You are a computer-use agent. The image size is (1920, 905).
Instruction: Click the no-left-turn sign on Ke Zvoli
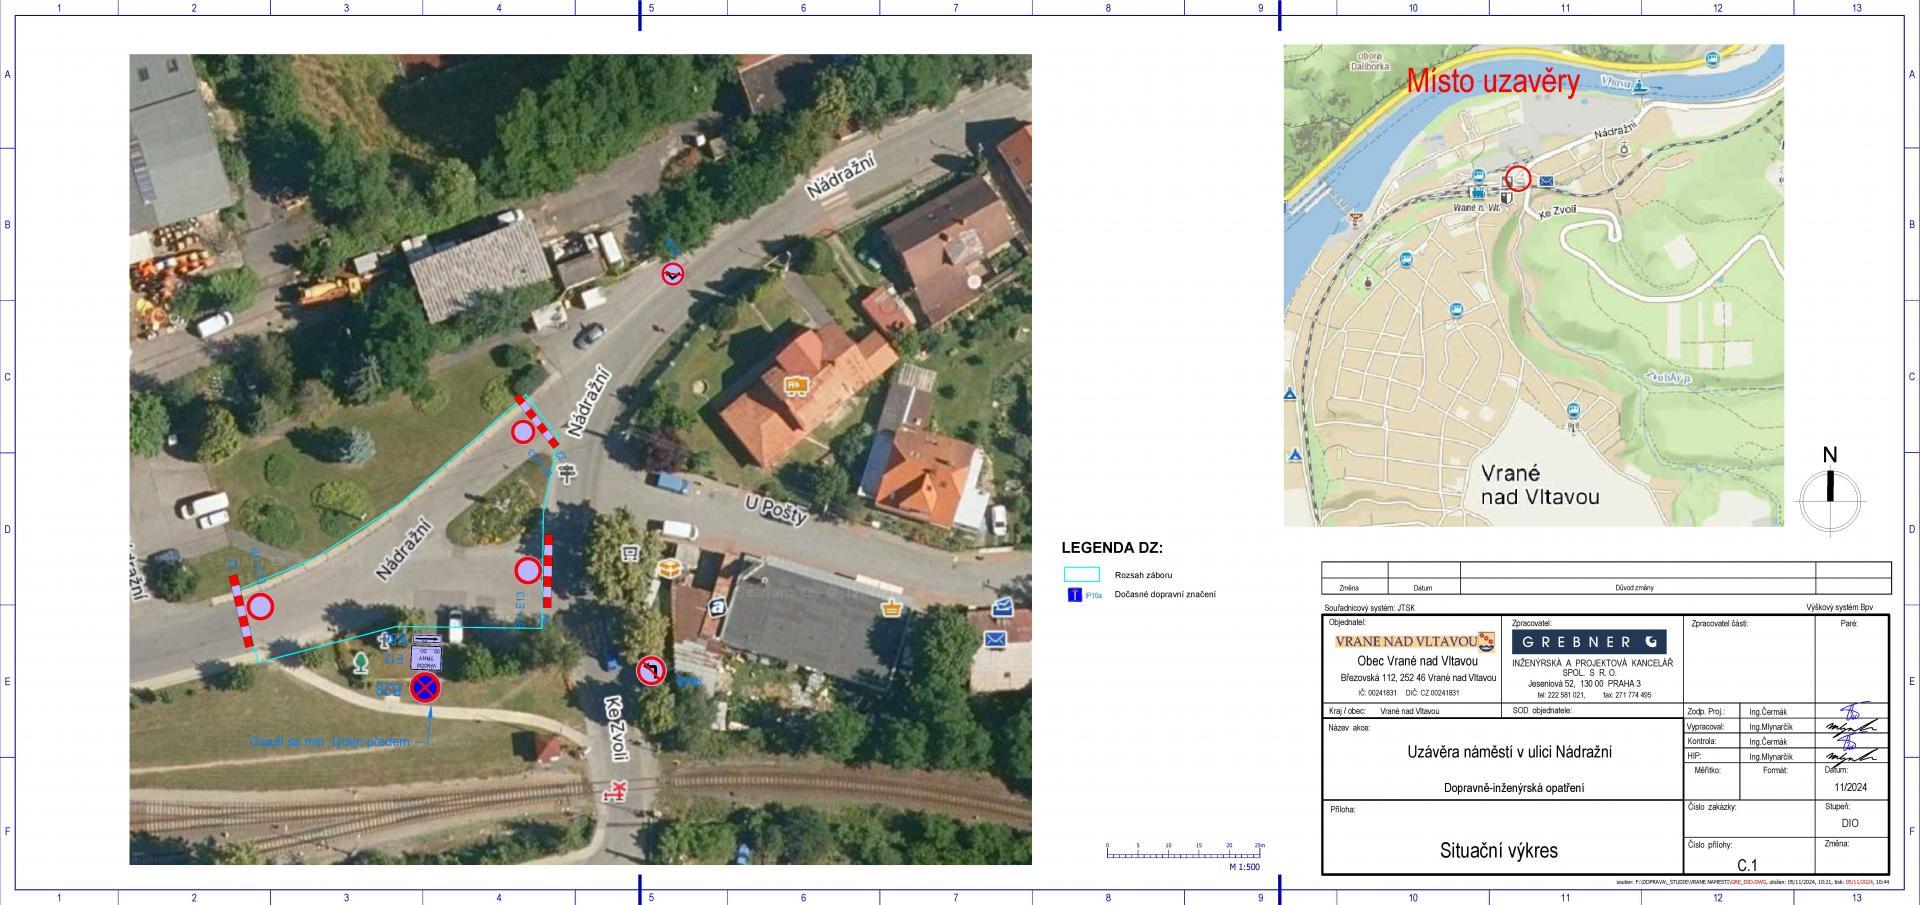651,671
